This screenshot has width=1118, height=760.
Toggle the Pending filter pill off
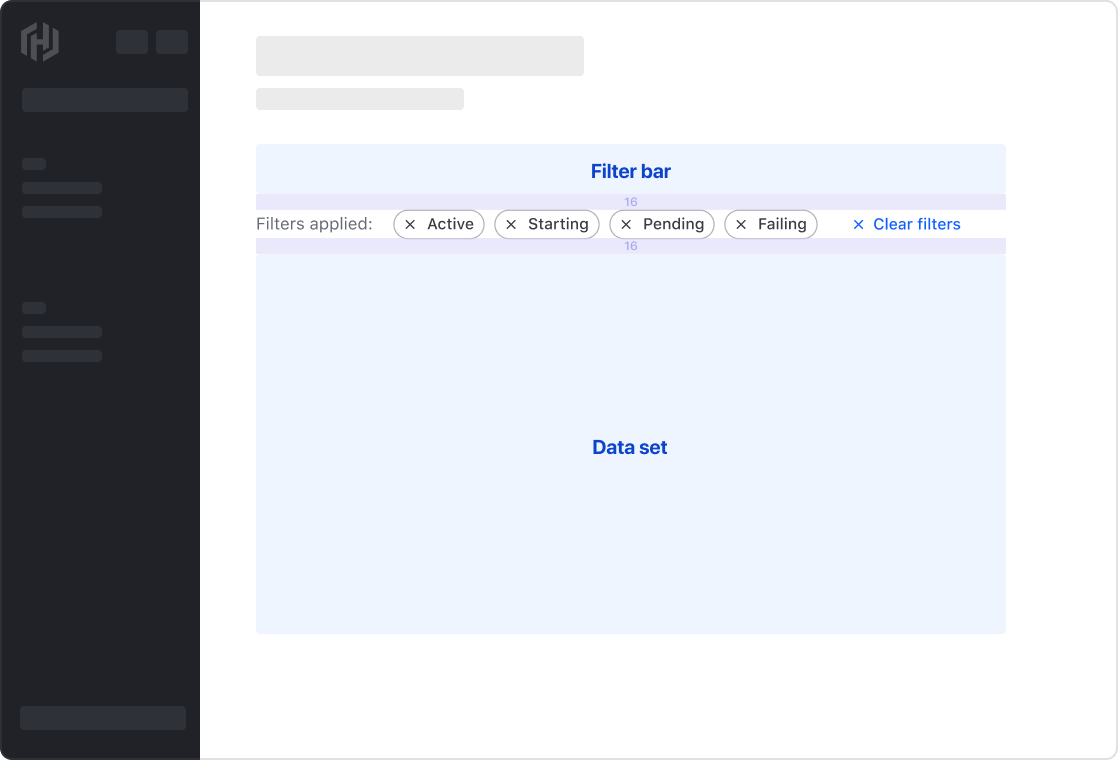pyautogui.click(x=661, y=224)
